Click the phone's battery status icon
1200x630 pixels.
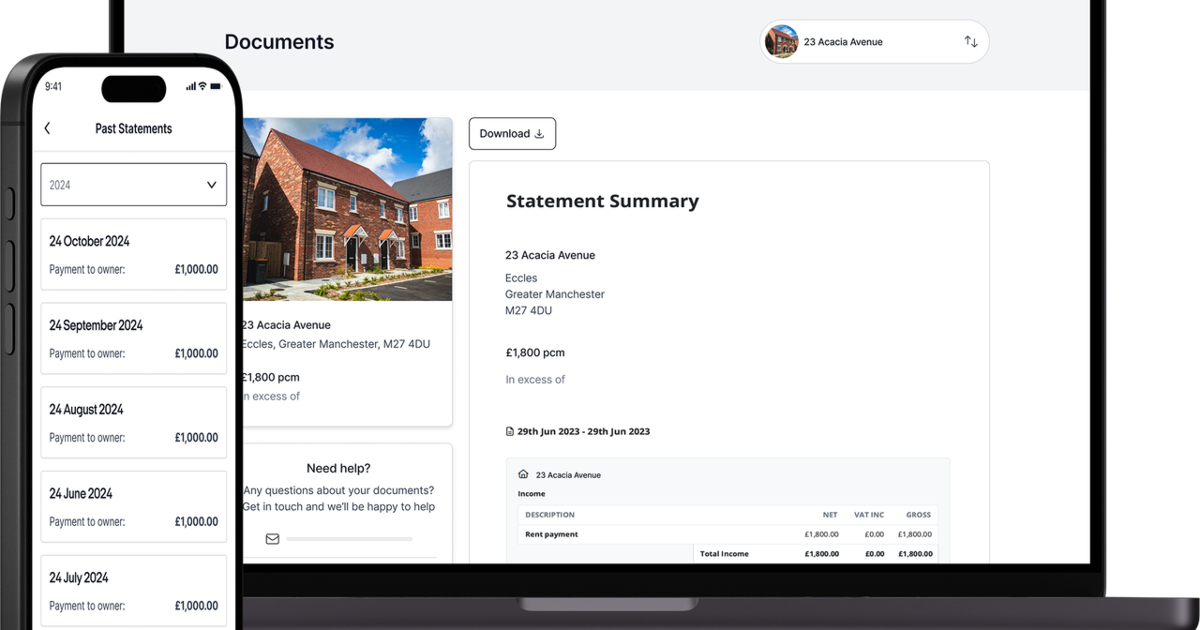tap(217, 86)
